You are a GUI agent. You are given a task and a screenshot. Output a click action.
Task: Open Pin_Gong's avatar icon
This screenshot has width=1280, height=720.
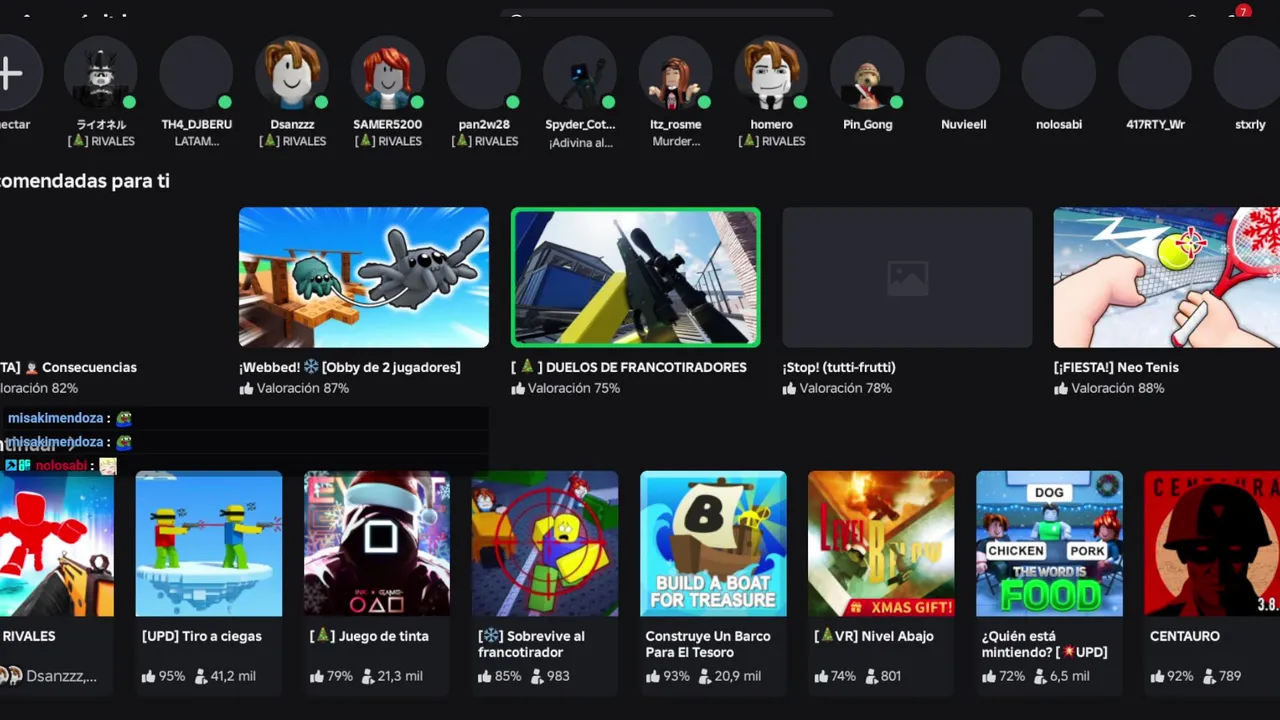(x=867, y=73)
